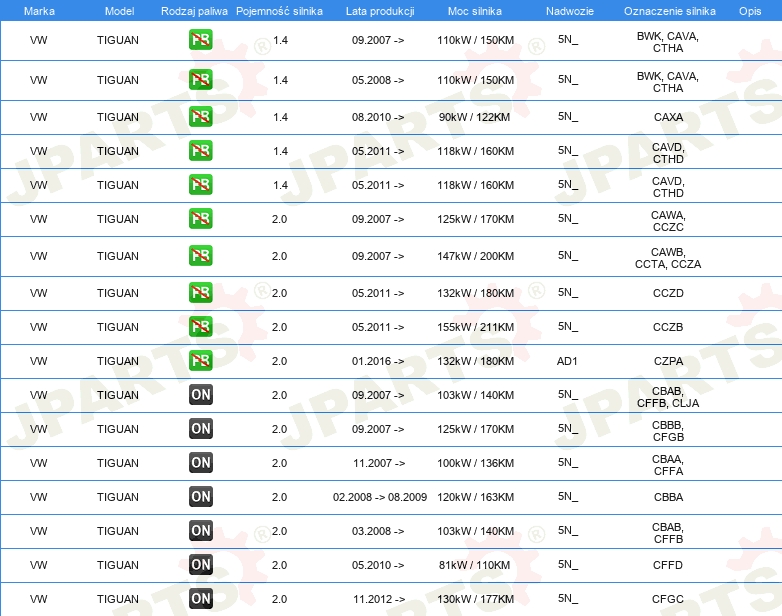Screen dimensions: 782x616
Task: Click the power value 90kW / 122KM
Action: (x=474, y=117)
